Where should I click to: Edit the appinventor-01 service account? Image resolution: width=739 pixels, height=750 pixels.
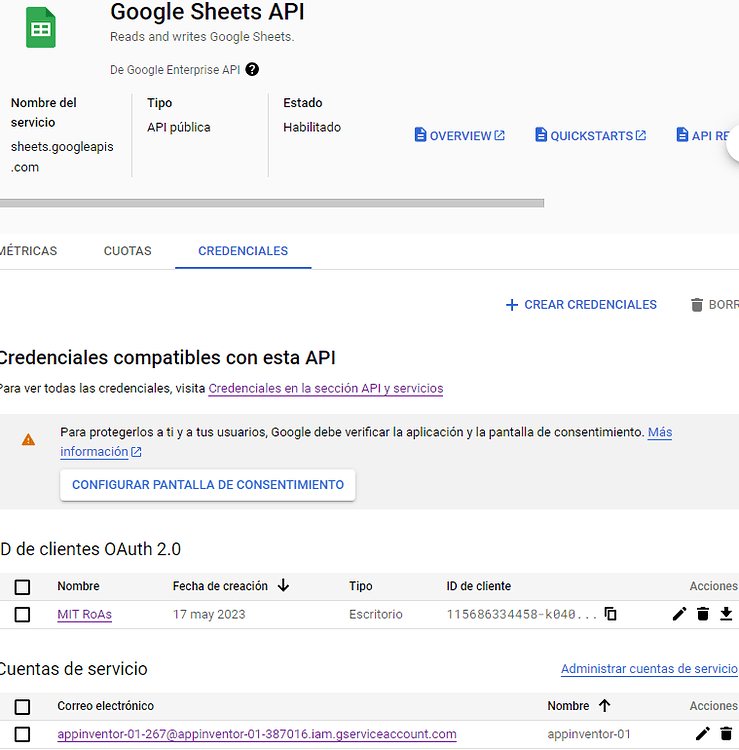(702, 734)
